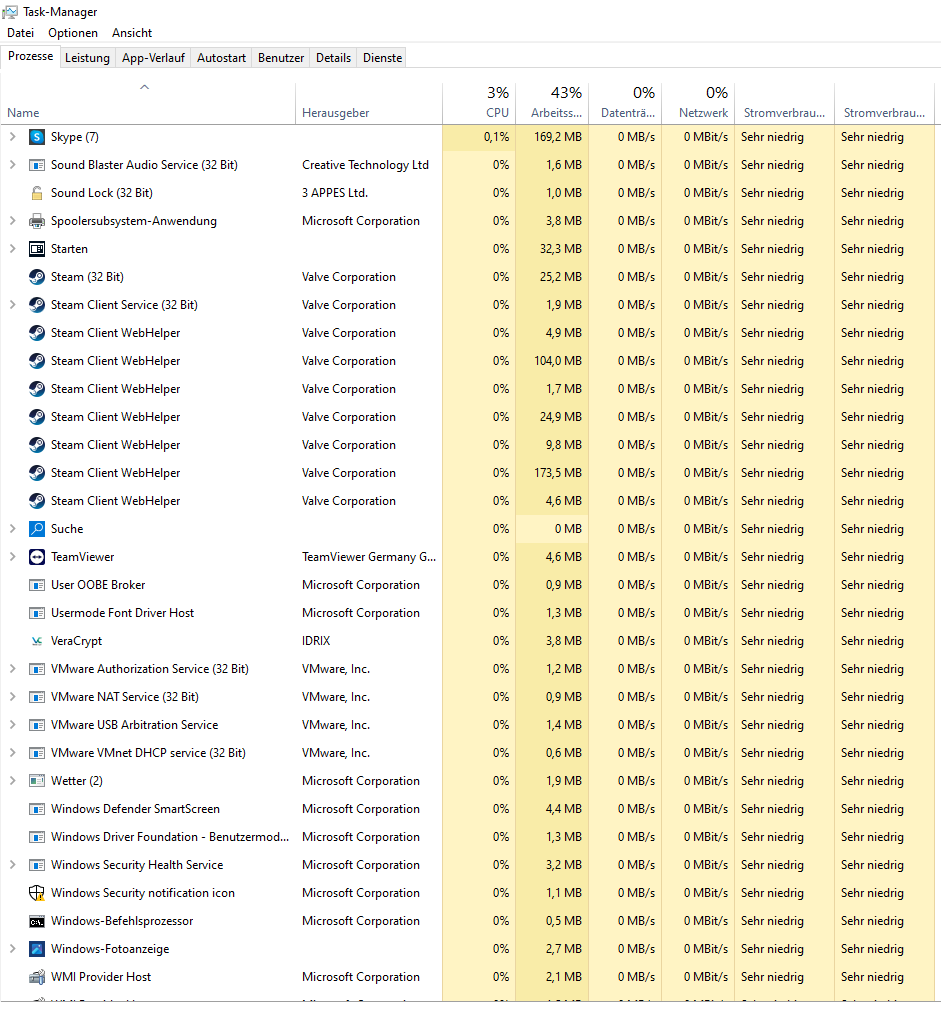Click the Windows Security notification shield icon
The height and width of the screenshot is (1012, 941).
37,893
